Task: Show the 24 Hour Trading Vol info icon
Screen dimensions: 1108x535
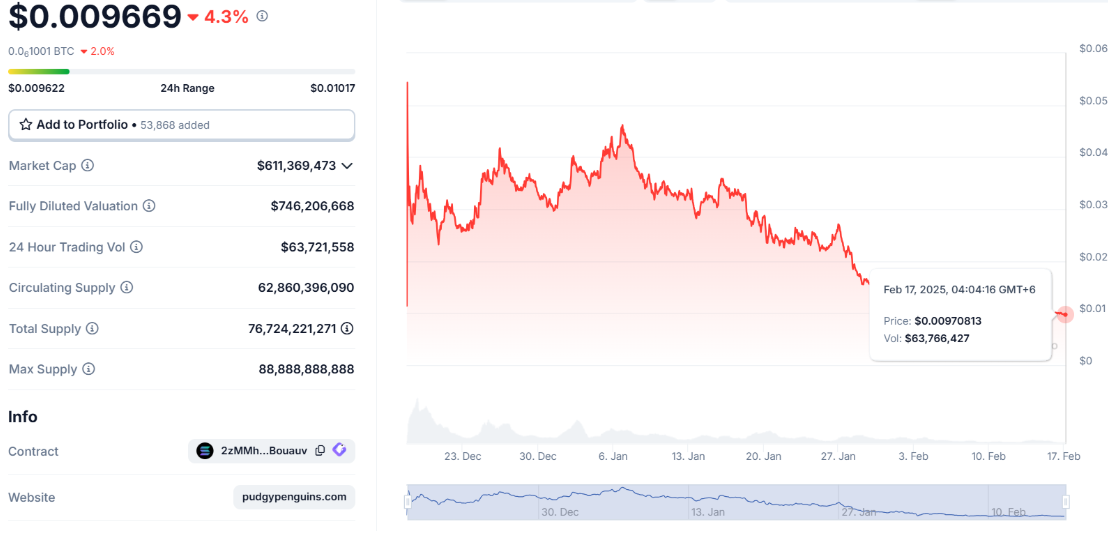Action: pos(136,247)
